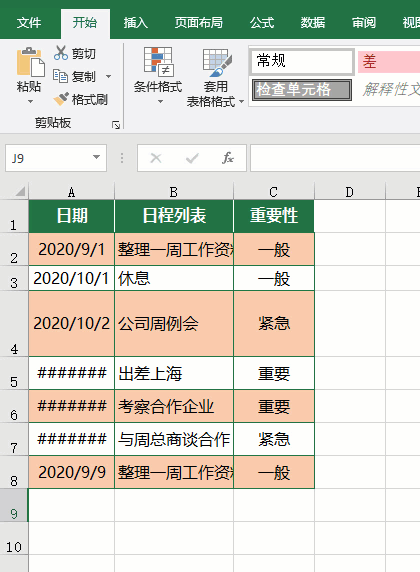Select the 考察合作企业 cell

point(174,406)
